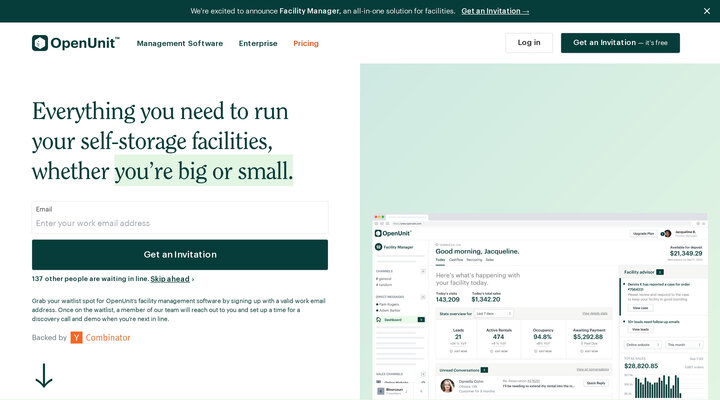Switch to the Sales tab in preview

[x=490, y=260]
